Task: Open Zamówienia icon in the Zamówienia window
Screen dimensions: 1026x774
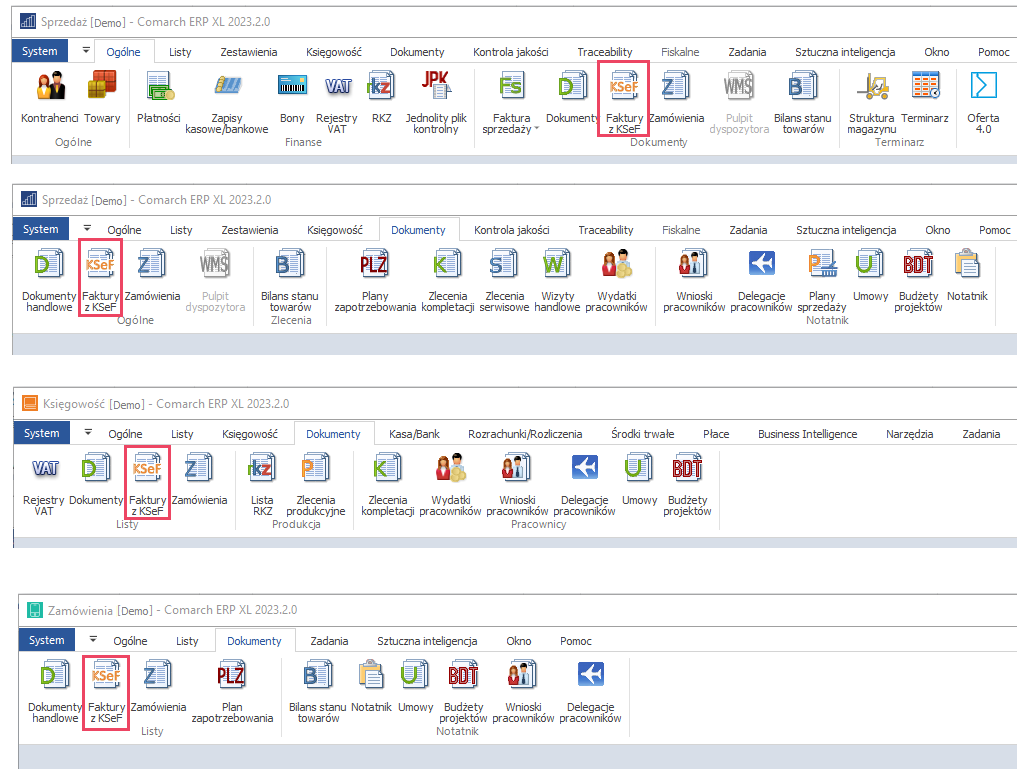Action: click(x=158, y=688)
